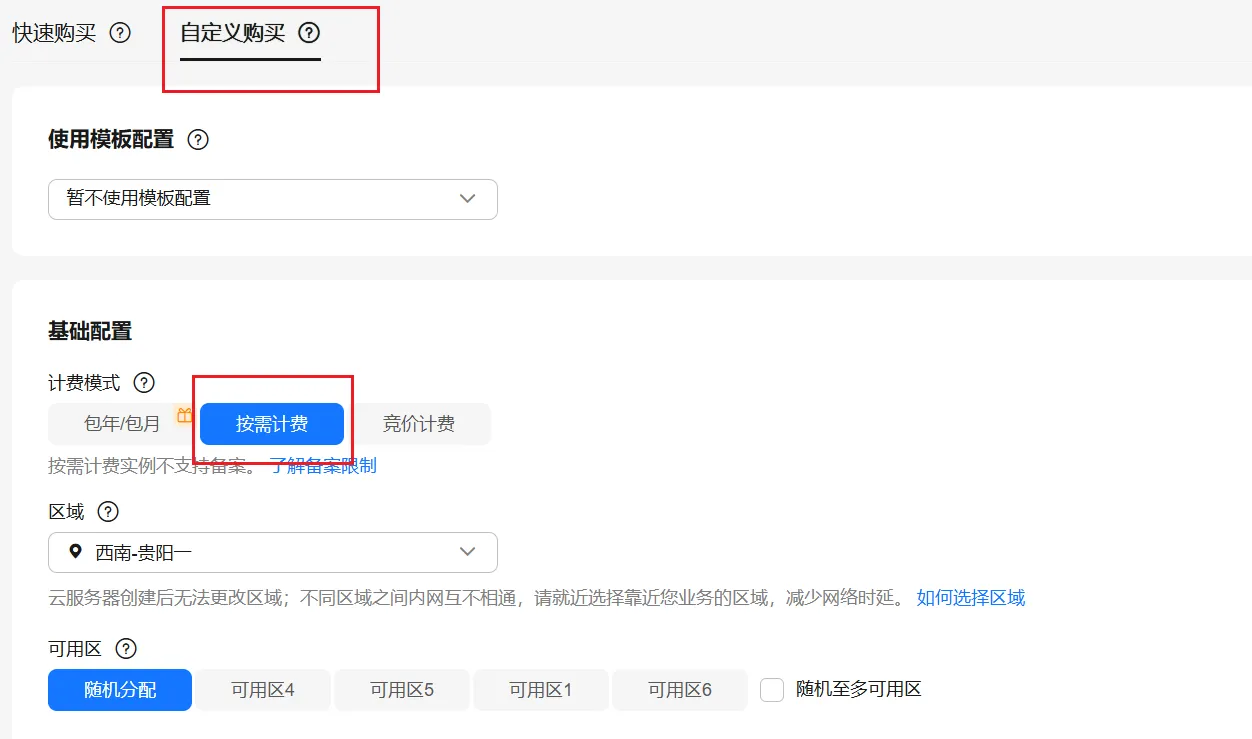Choose 竞价计费 billing mode
Image resolution: width=1252 pixels, height=739 pixels.
tap(418, 424)
